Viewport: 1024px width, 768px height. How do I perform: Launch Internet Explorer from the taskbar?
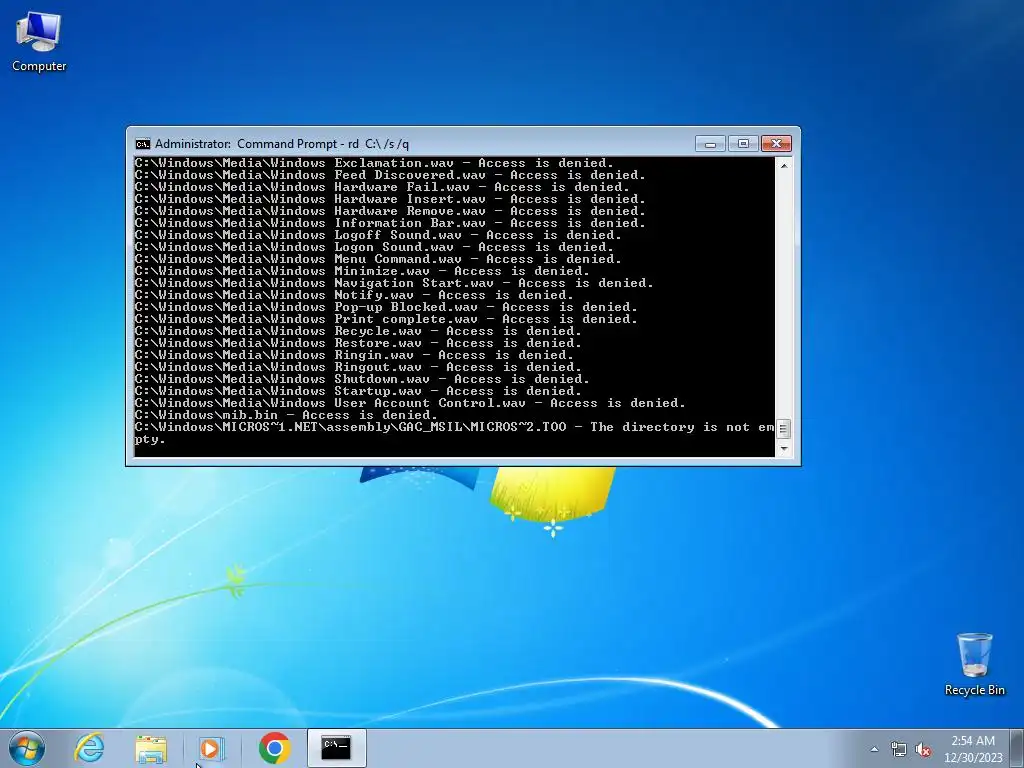click(89, 748)
